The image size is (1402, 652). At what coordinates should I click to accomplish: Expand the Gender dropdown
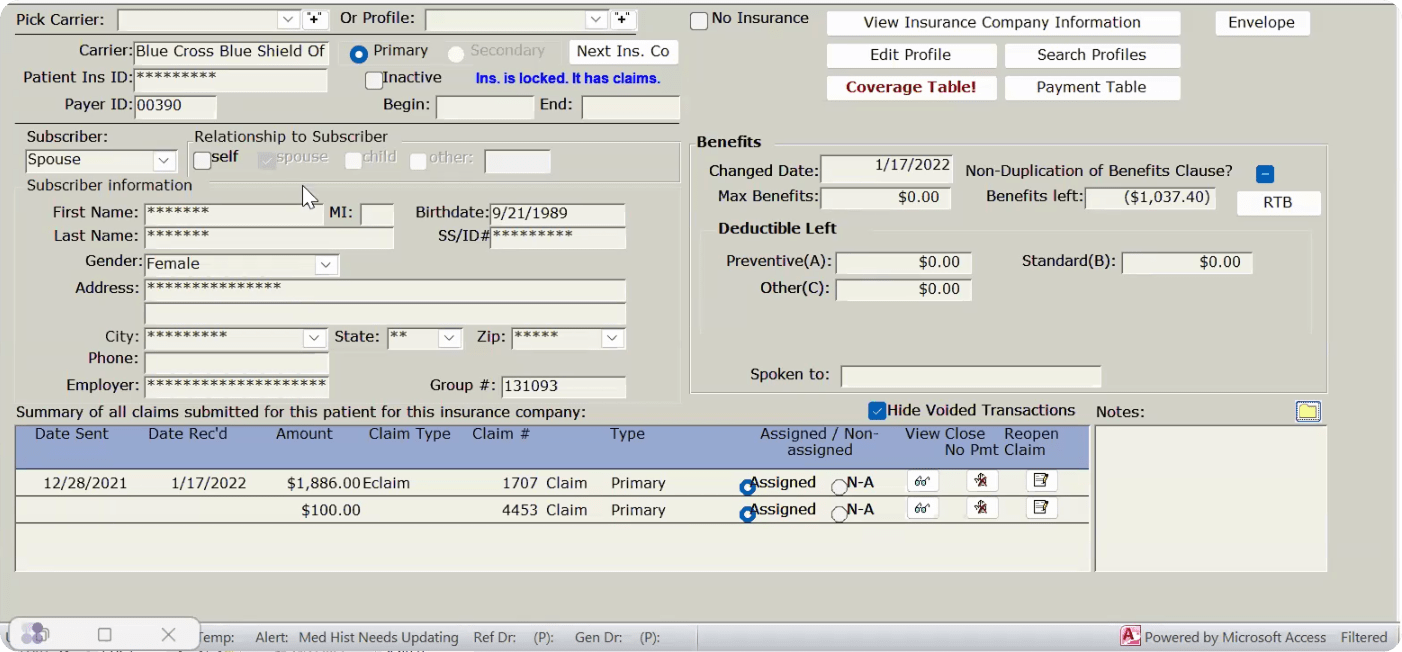(x=326, y=265)
